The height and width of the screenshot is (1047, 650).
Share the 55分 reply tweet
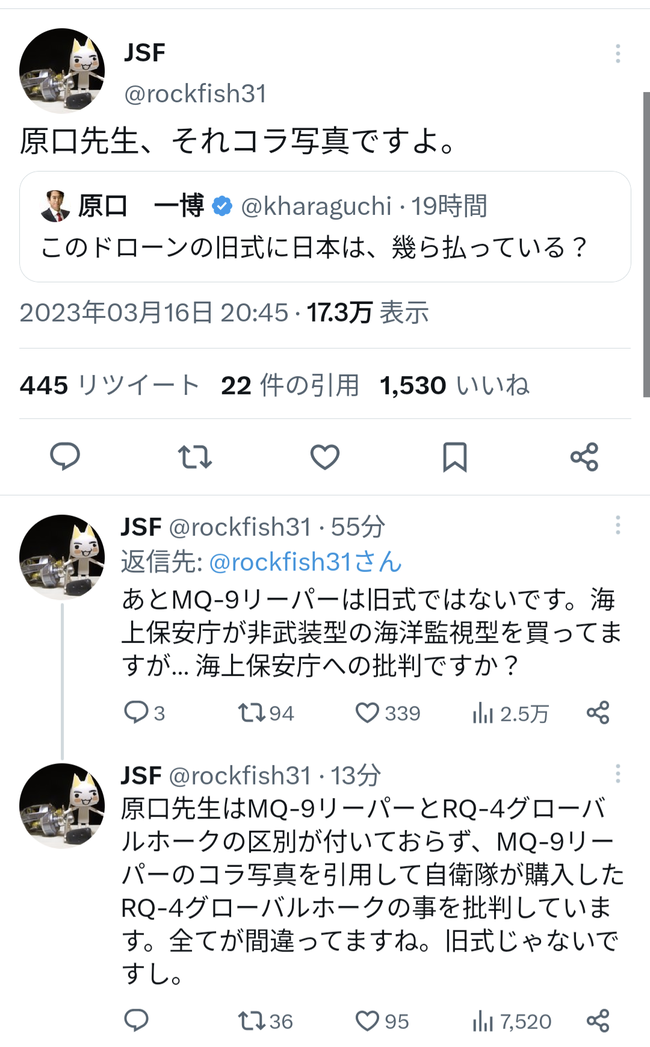point(598,712)
